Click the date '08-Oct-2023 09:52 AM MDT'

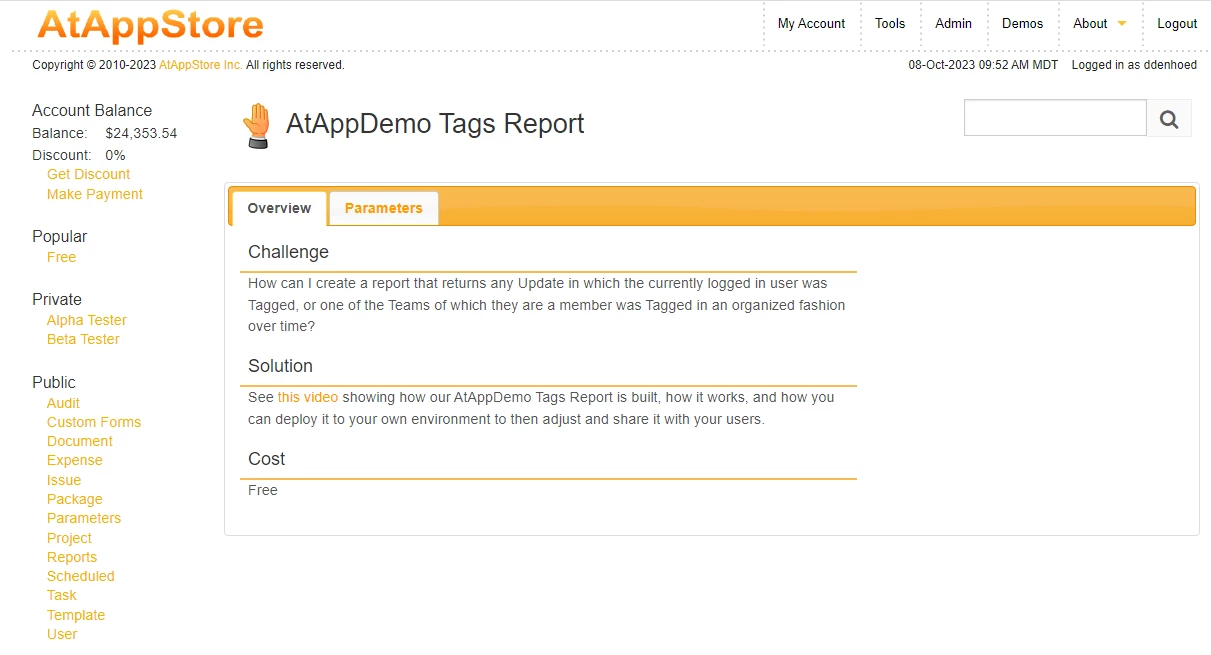point(983,65)
